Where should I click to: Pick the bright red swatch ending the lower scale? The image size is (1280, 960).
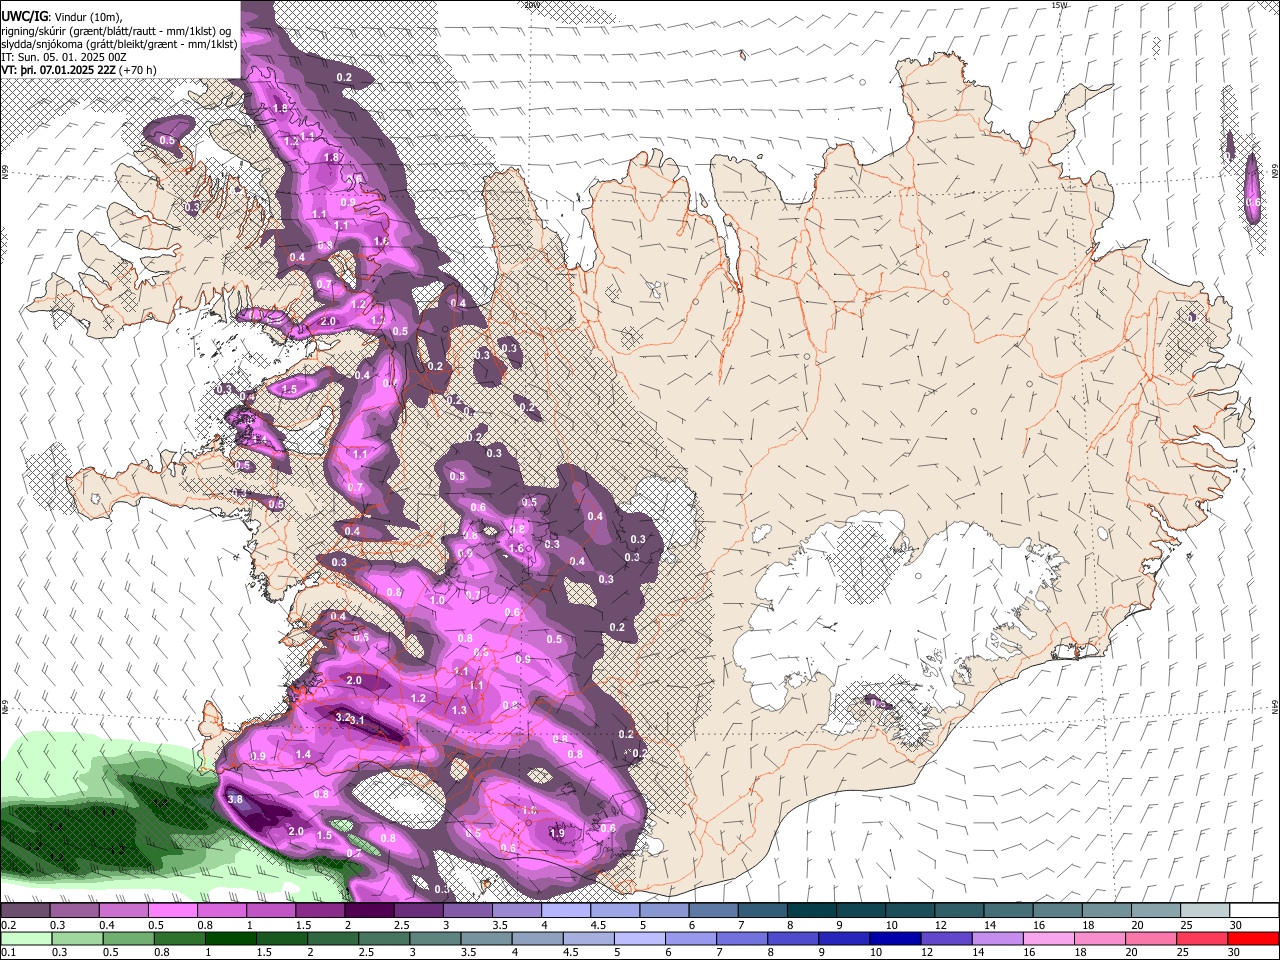pos(1254,939)
